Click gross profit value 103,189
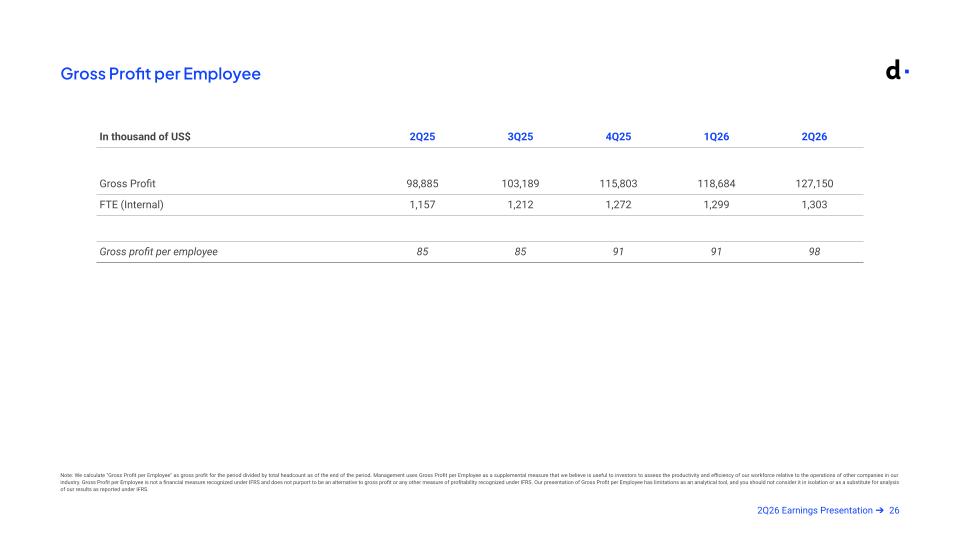This screenshot has height=540, width=960. pyautogui.click(x=520, y=184)
